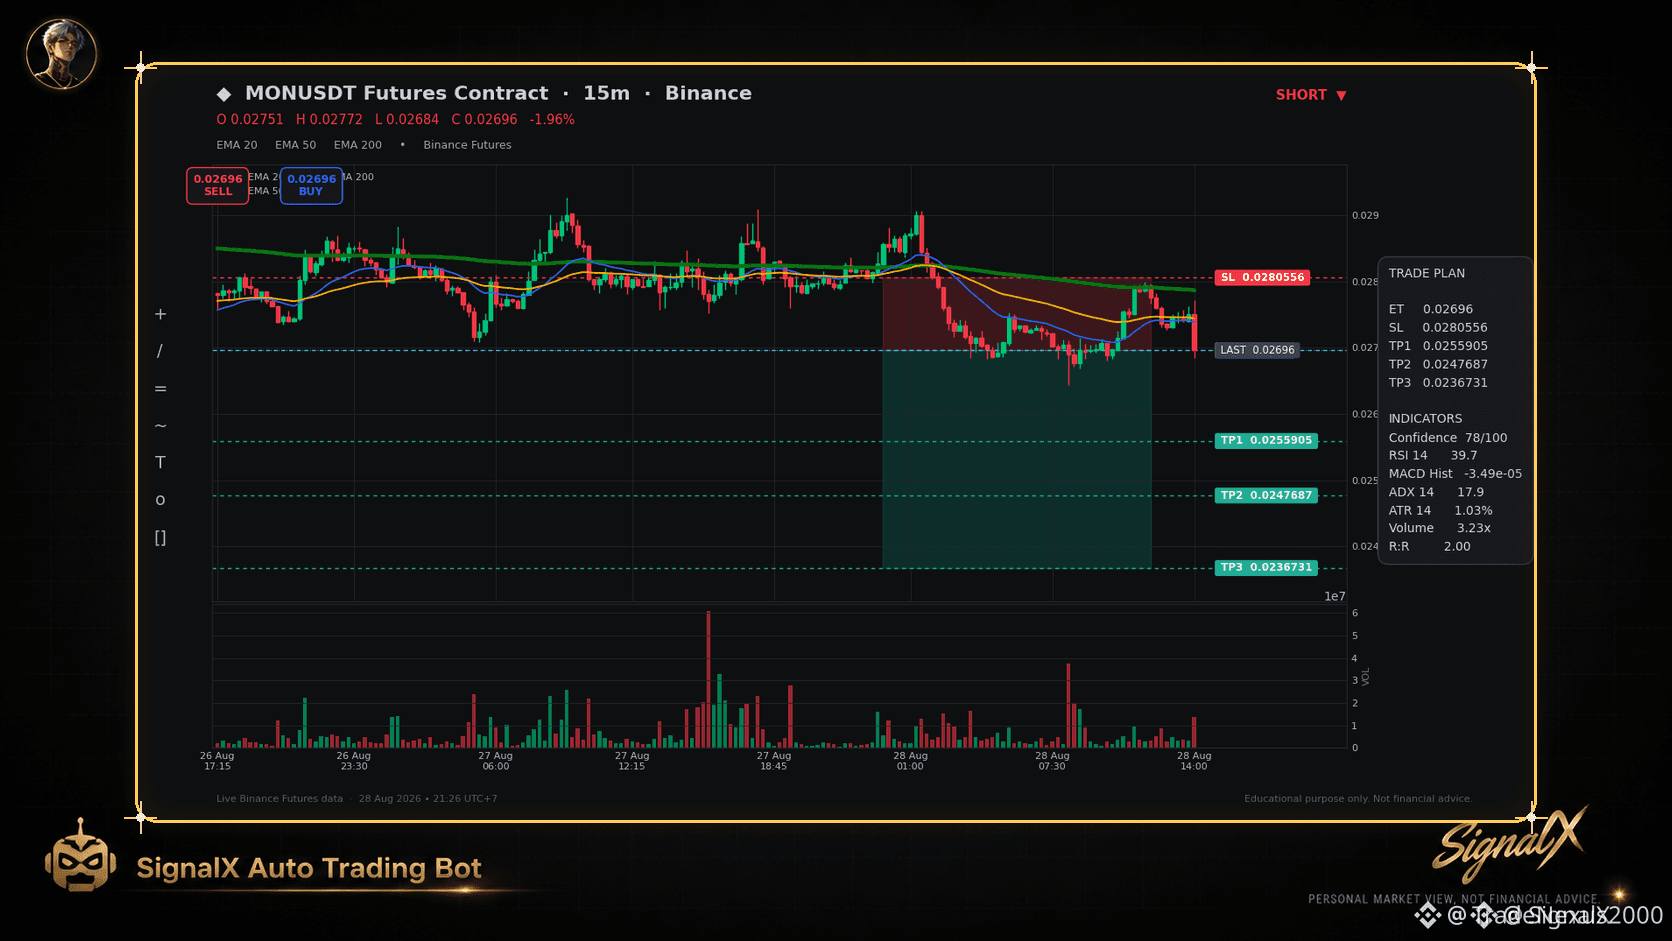Select the circle shape tool
This screenshot has height=941, width=1672.
point(160,500)
